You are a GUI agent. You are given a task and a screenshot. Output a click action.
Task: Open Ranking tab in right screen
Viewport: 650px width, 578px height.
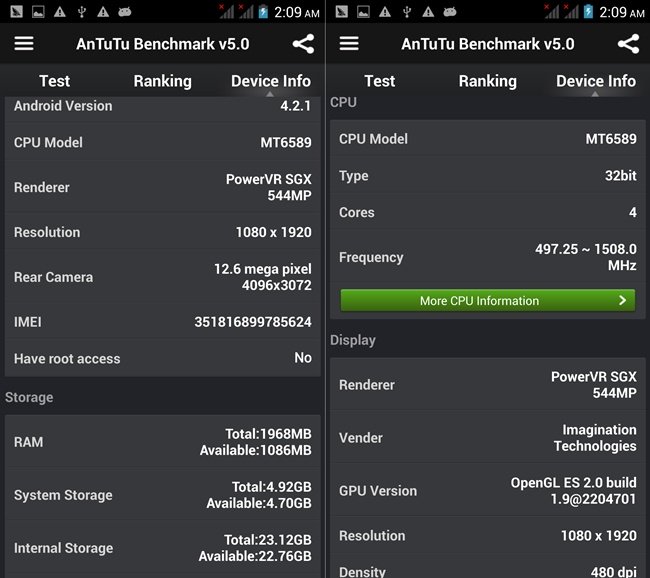click(487, 81)
